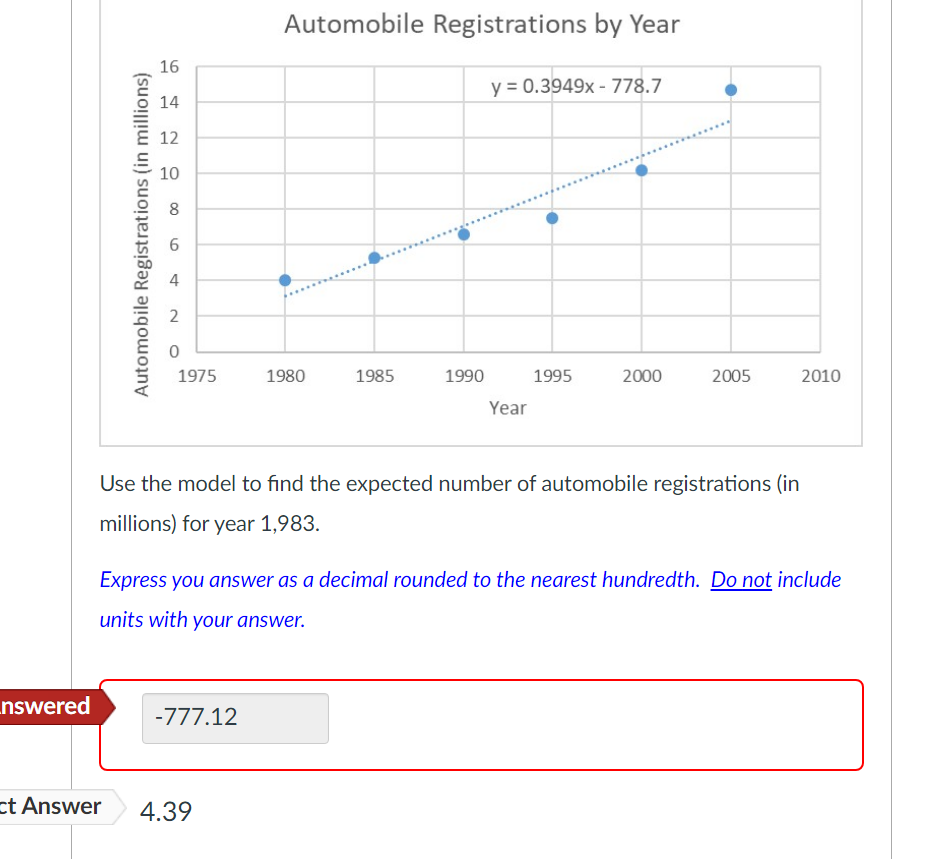This screenshot has width=940, height=859.
Task: Click the blue rounding instruction text
Action: pyautogui.click(x=471, y=599)
